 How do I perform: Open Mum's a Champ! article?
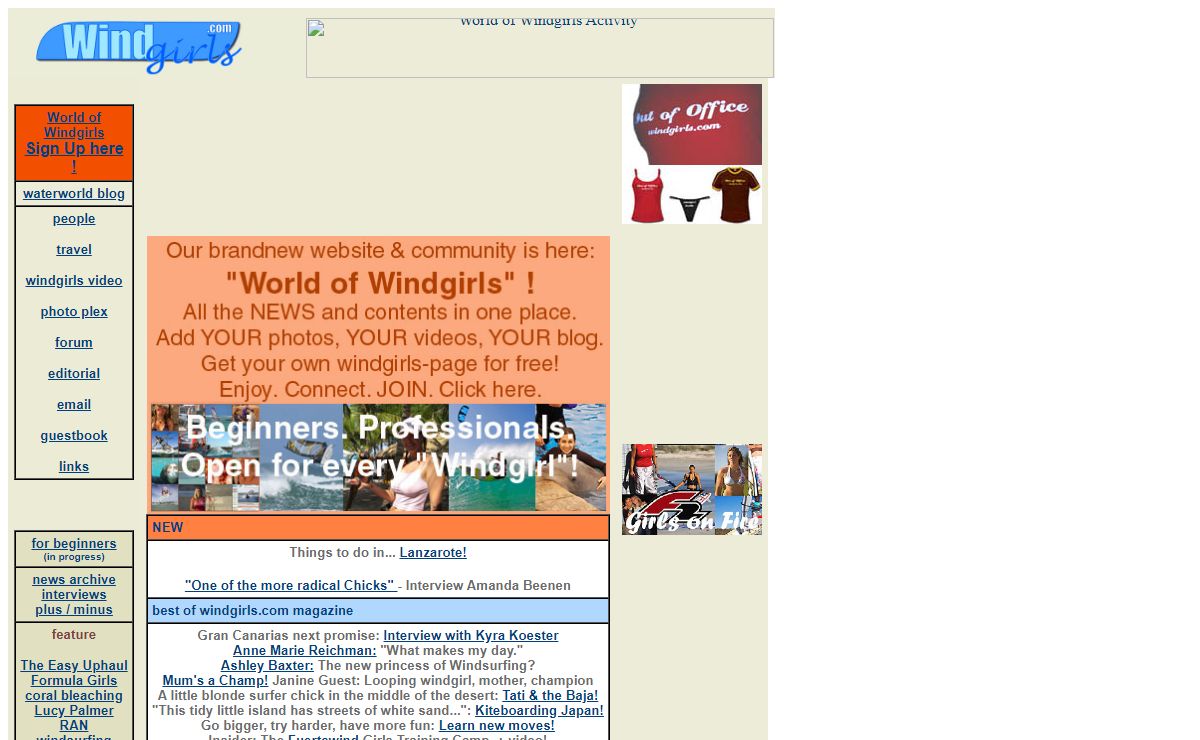[216, 681]
